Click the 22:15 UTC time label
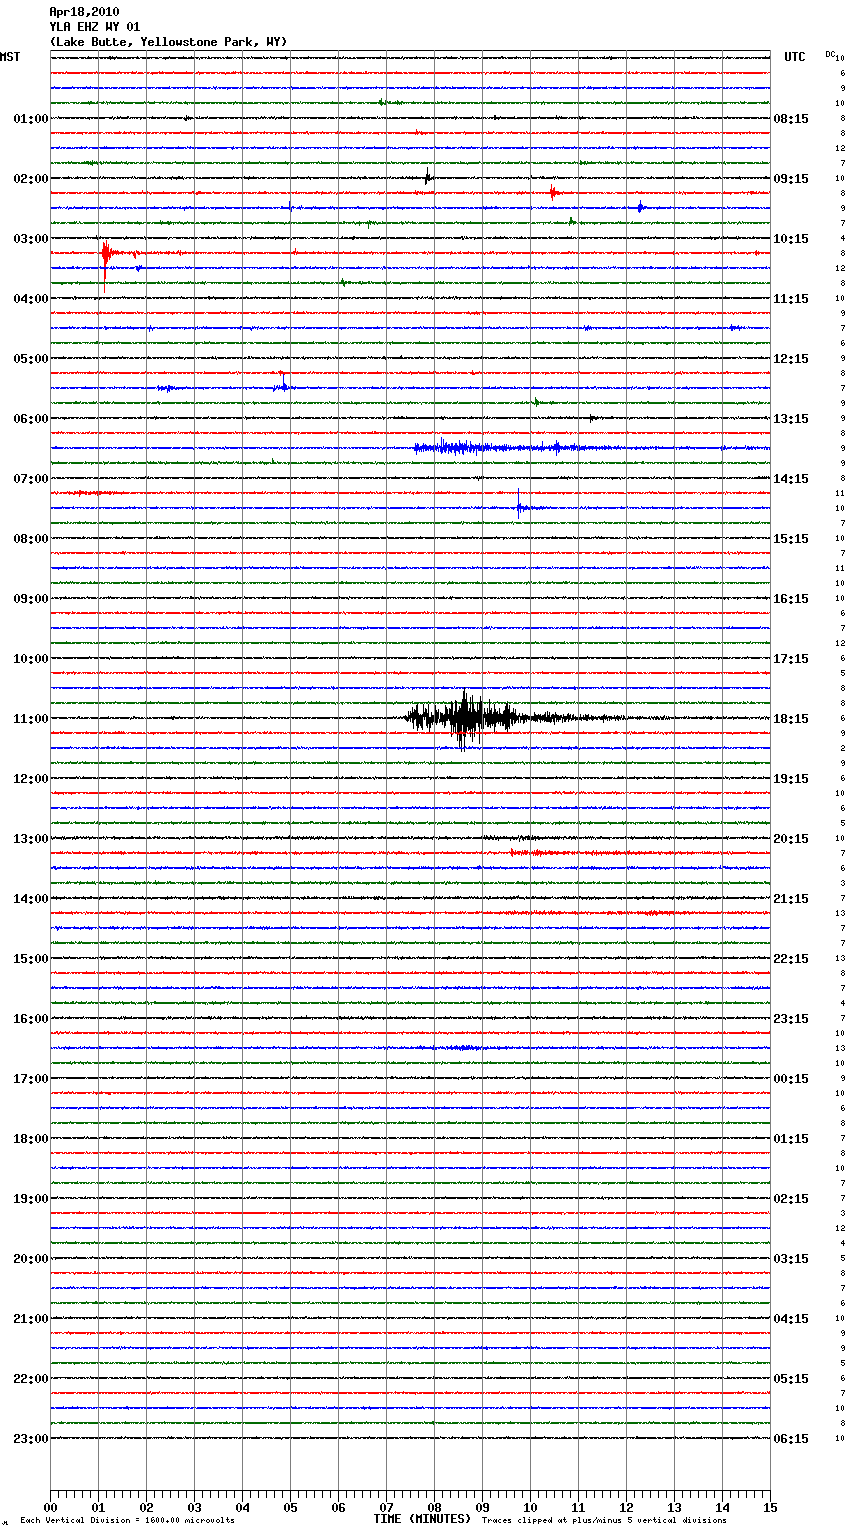 pos(791,959)
